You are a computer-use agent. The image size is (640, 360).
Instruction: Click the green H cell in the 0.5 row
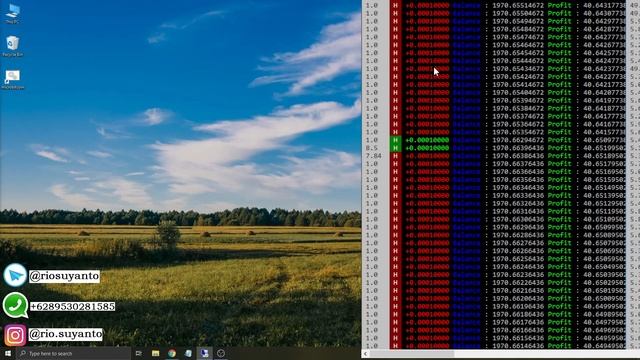tap(395, 148)
